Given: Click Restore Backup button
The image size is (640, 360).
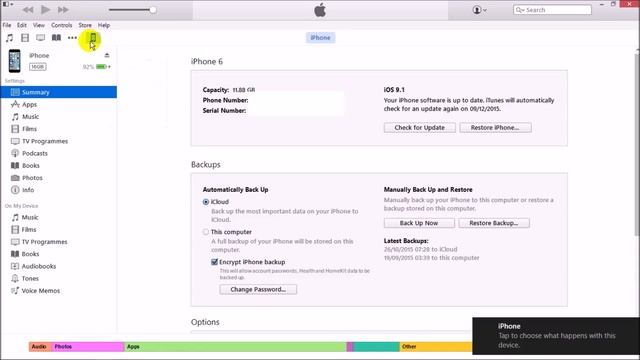Looking at the screenshot, I should [x=494, y=223].
